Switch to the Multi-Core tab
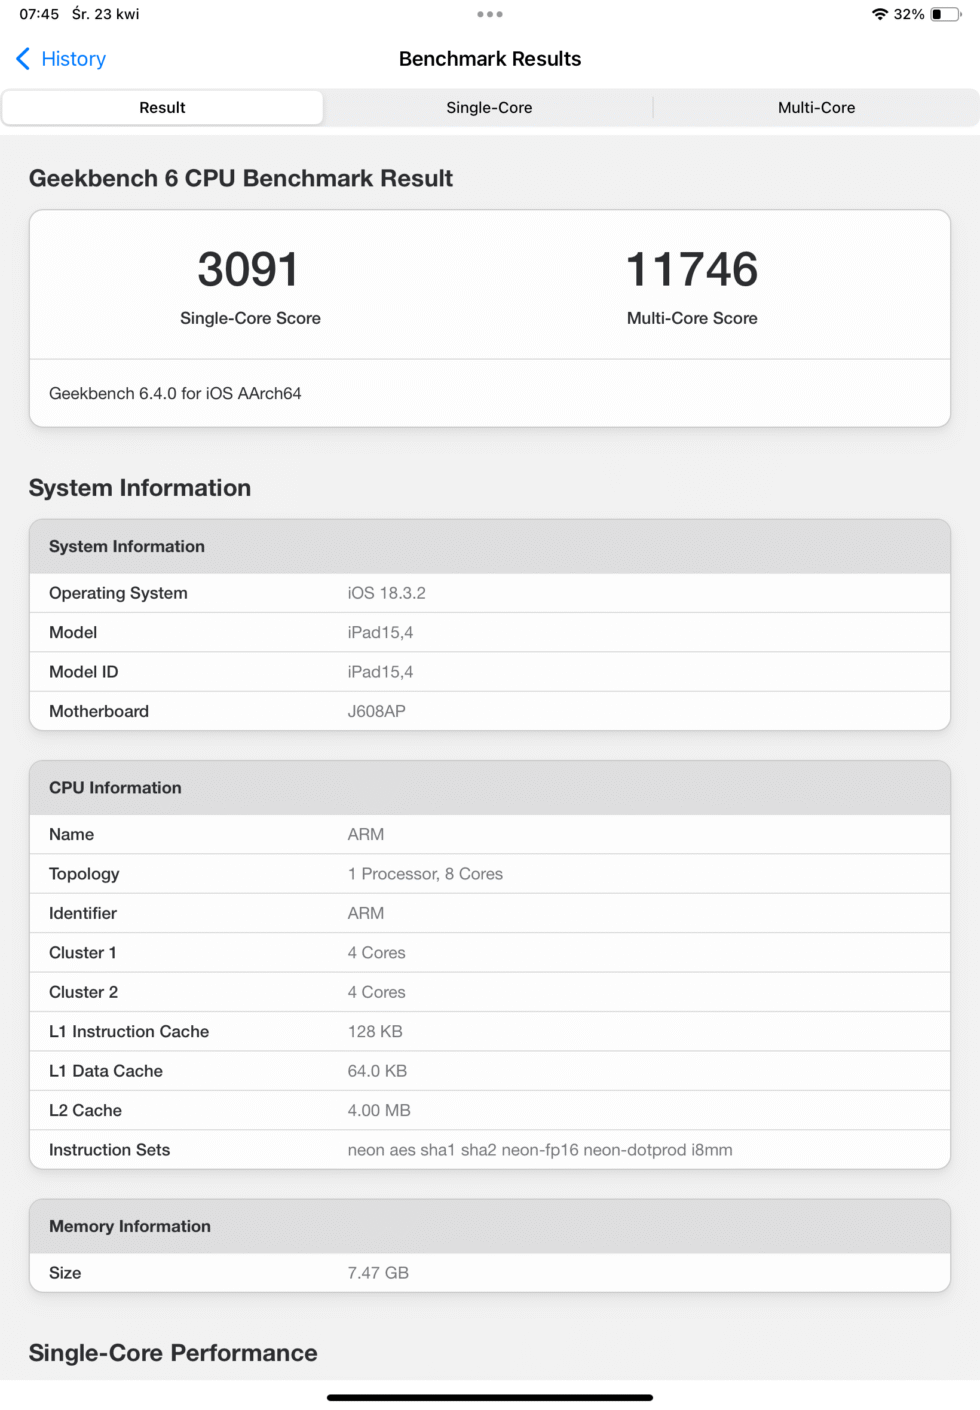 [816, 107]
